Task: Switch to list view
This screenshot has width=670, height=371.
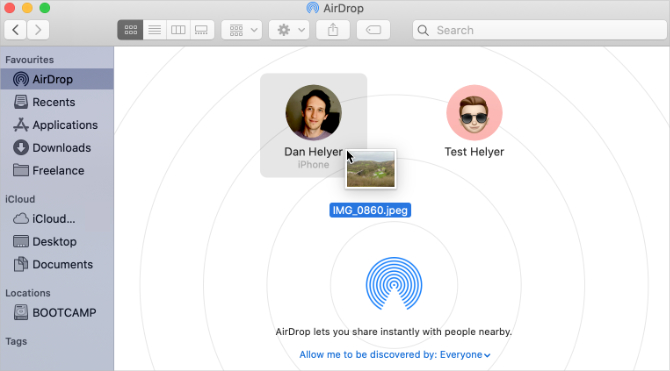Action: tap(155, 30)
